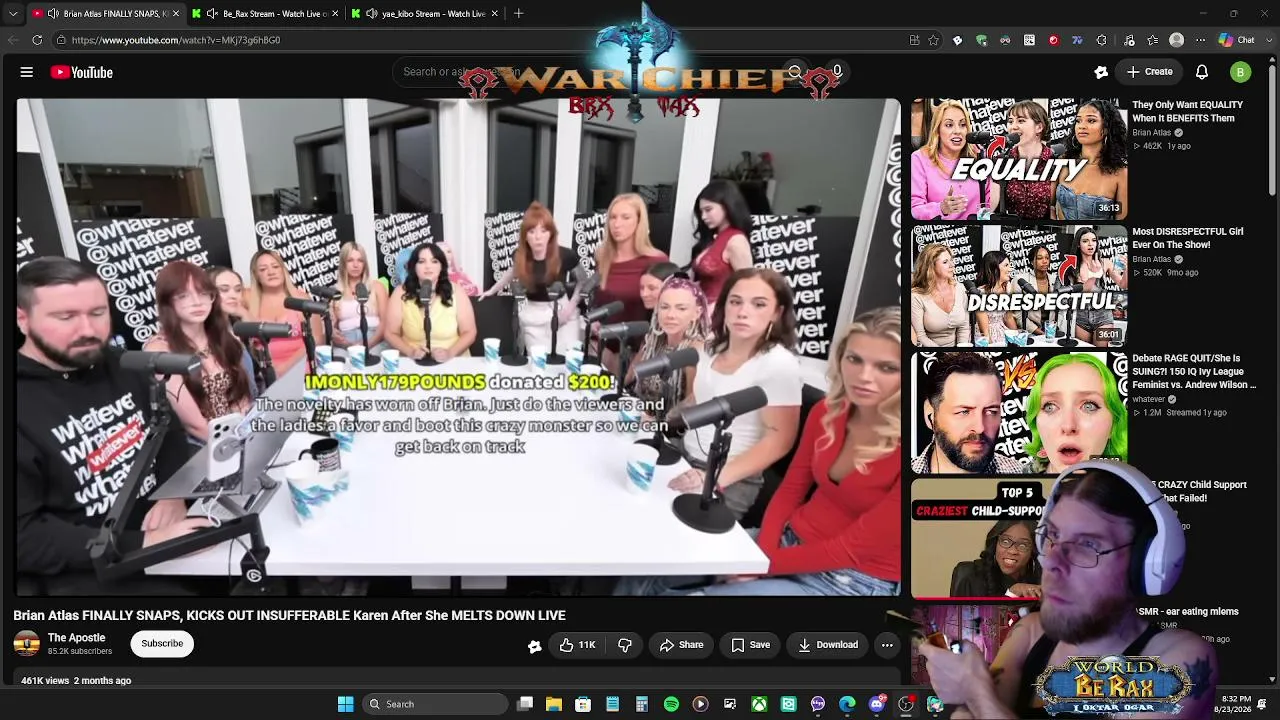Screen dimensions: 1280x720
Task: Open Calculator from the taskbar
Action: coord(642,704)
